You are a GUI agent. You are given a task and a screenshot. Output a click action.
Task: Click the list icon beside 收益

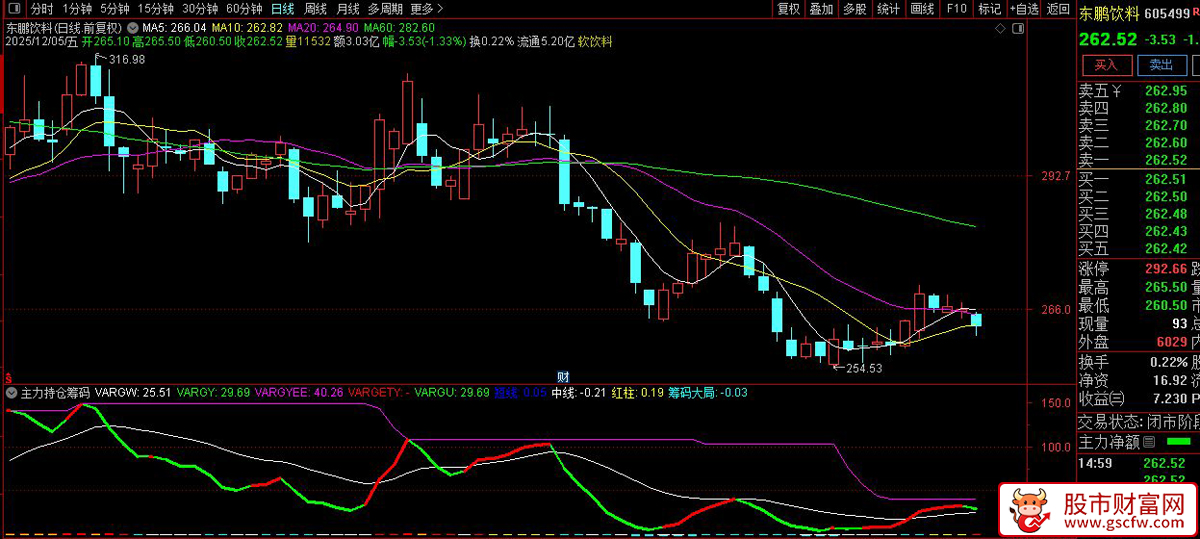[x=1116, y=398]
